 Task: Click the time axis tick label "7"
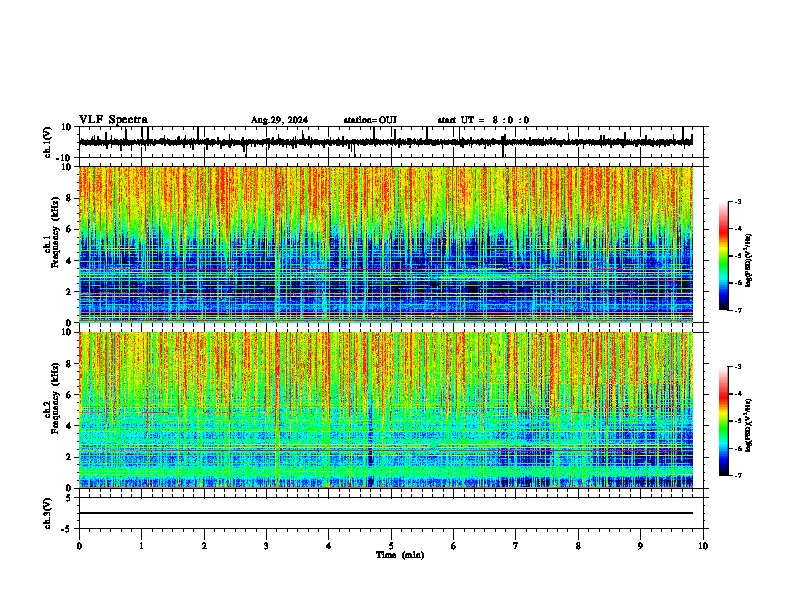coord(516,546)
